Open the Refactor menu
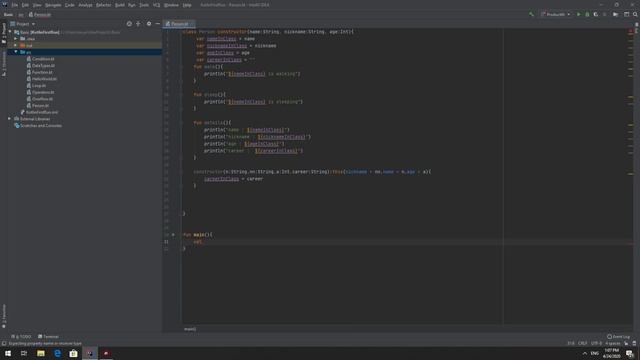The image size is (640, 360). click(x=104, y=5)
